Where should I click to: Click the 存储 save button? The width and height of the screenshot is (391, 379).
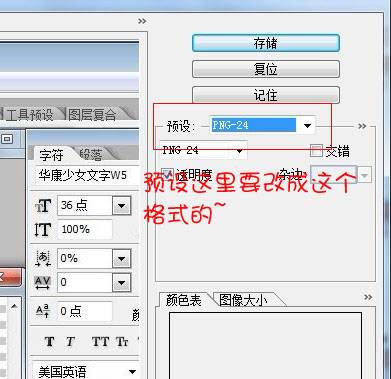tap(266, 43)
